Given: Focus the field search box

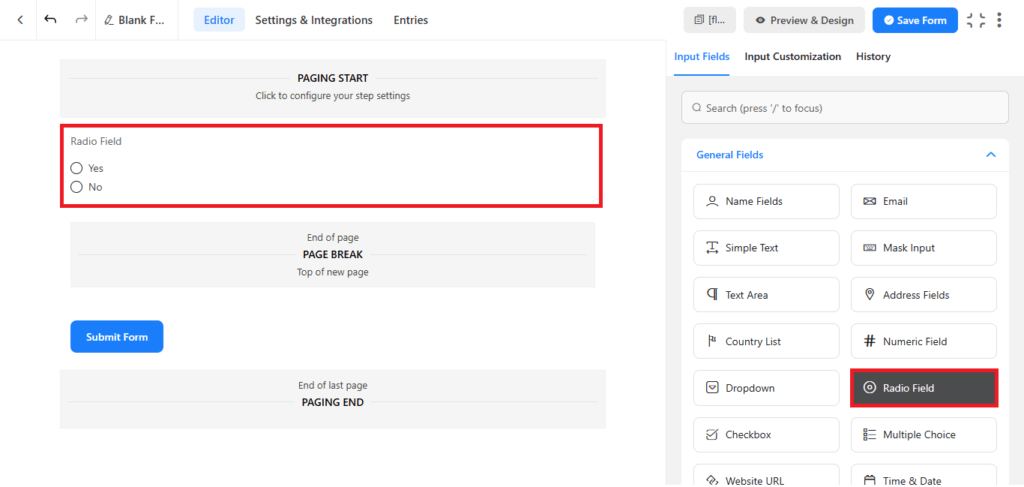Looking at the screenshot, I should tap(844, 108).
